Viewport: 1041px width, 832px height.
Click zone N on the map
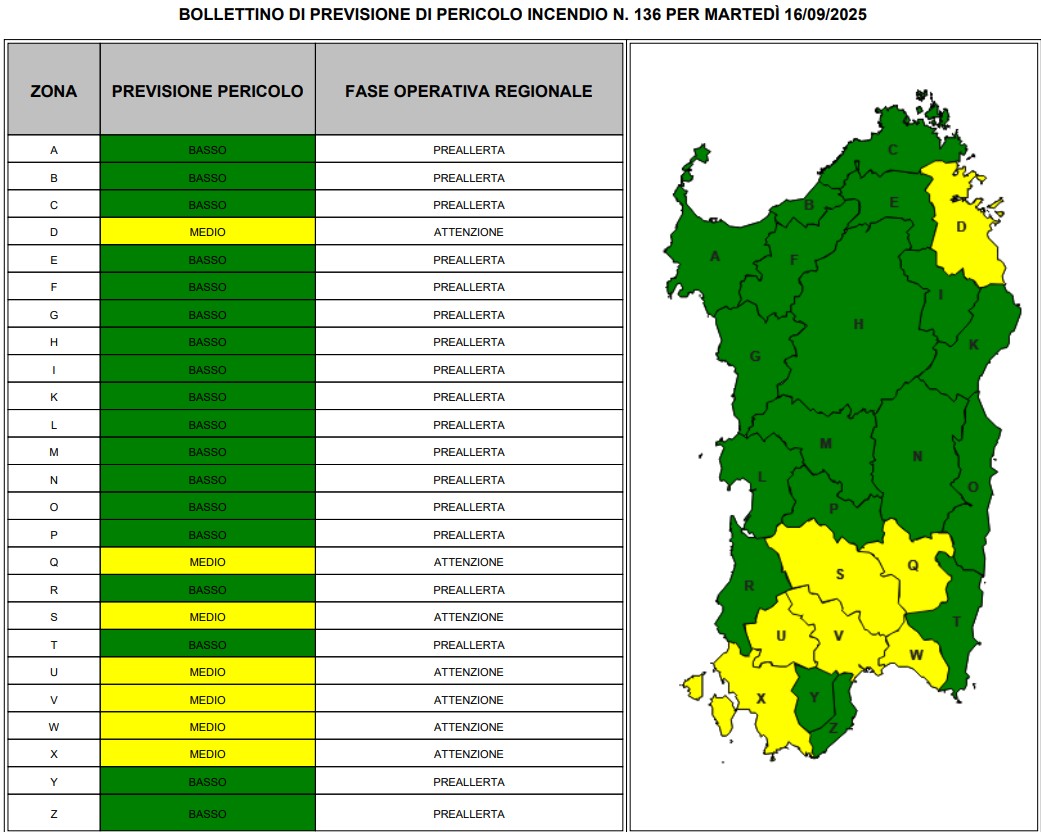[918, 457]
